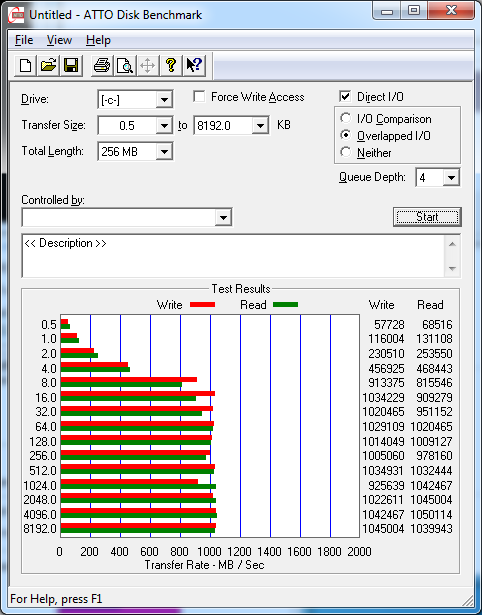Viewport: 482px width, 615px height.
Task: Activate the context help pointer icon
Action: [x=194, y=66]
